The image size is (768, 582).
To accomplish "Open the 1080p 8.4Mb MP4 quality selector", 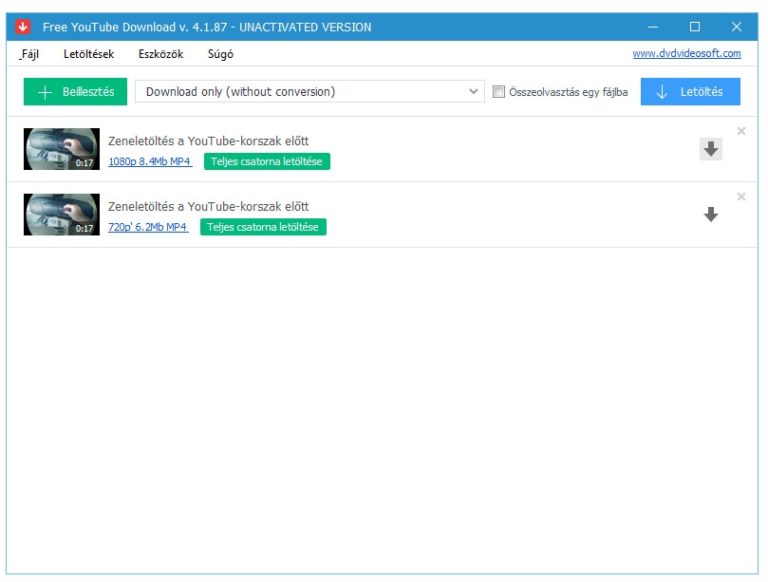I will click(x=150, y=161).
